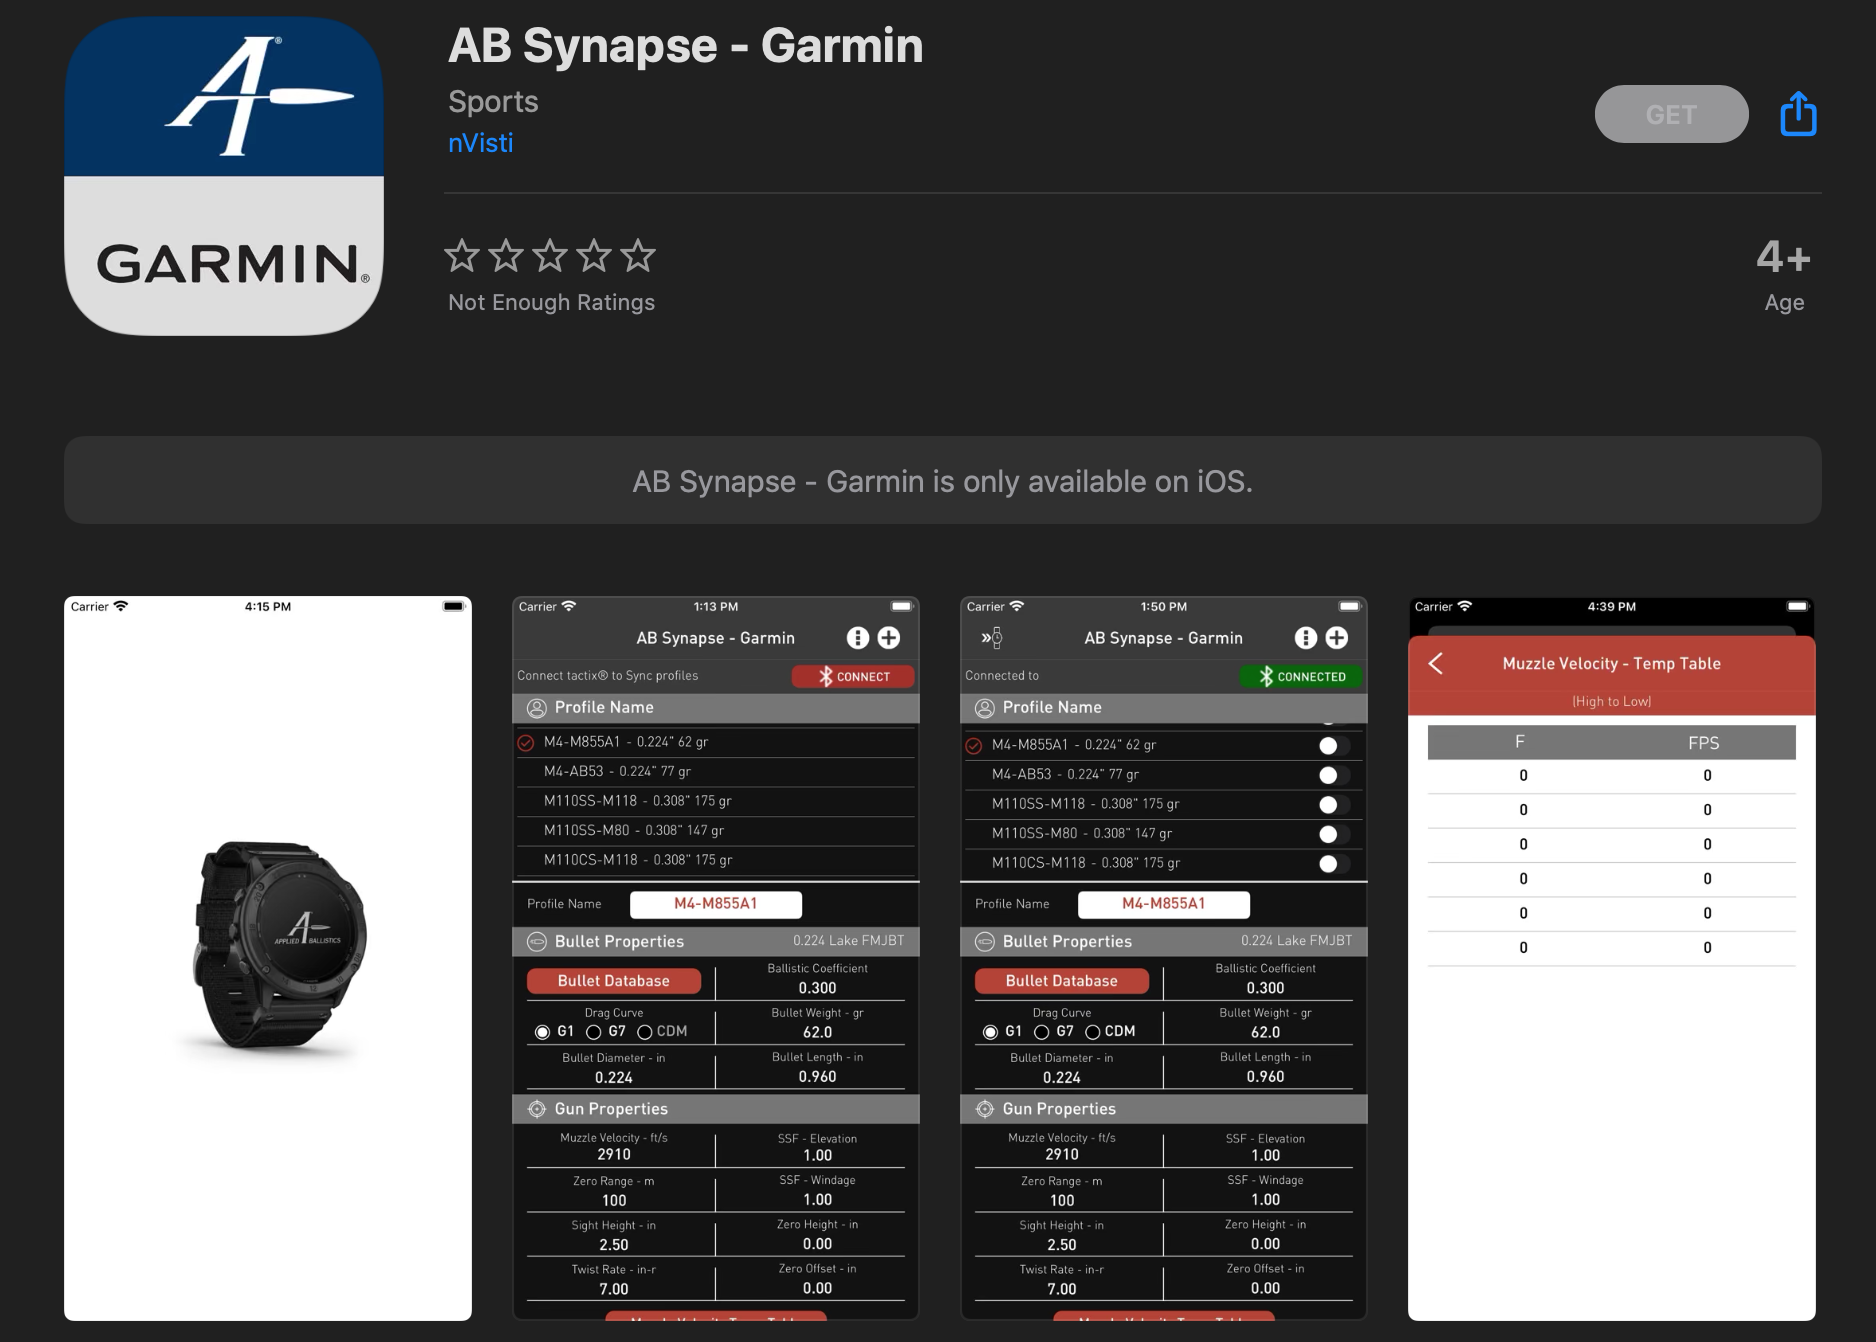Click the AB Synapse Garmin app icon
Image resolution: width=1876 pixels, height=1342 pixels.
tap(224, 175)
